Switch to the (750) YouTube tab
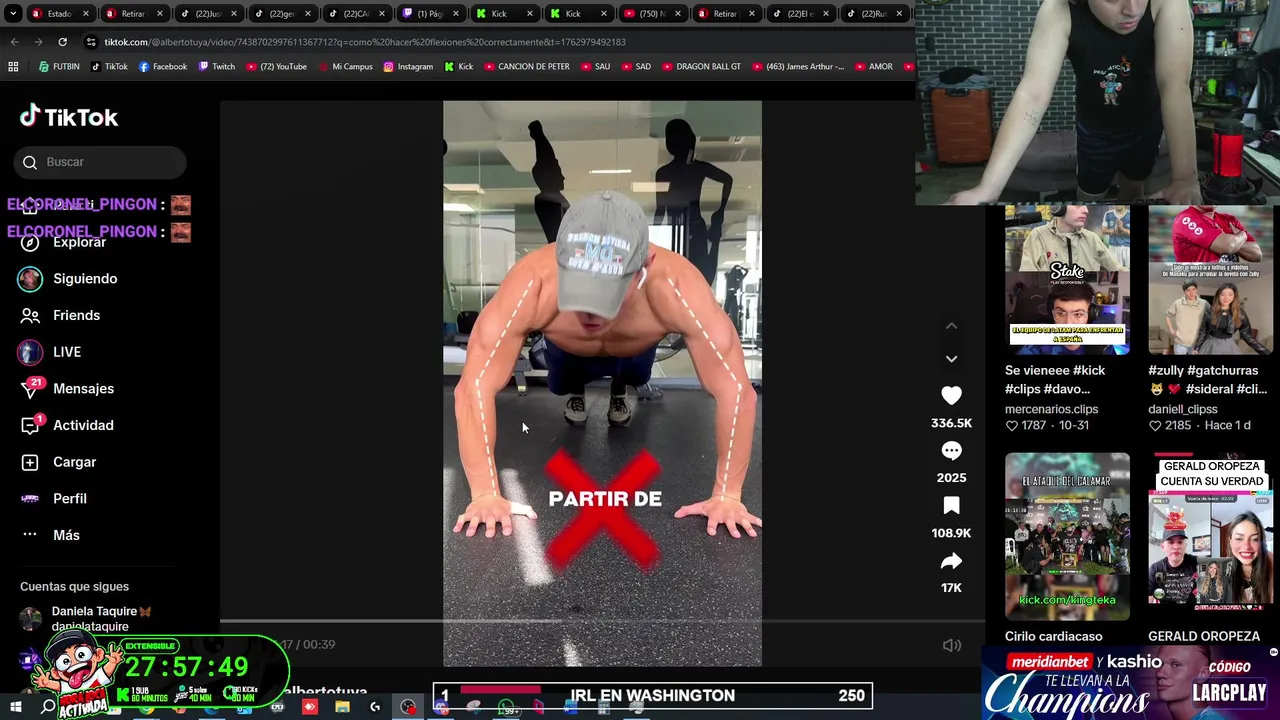1280x720 pixels. point(651,13)
